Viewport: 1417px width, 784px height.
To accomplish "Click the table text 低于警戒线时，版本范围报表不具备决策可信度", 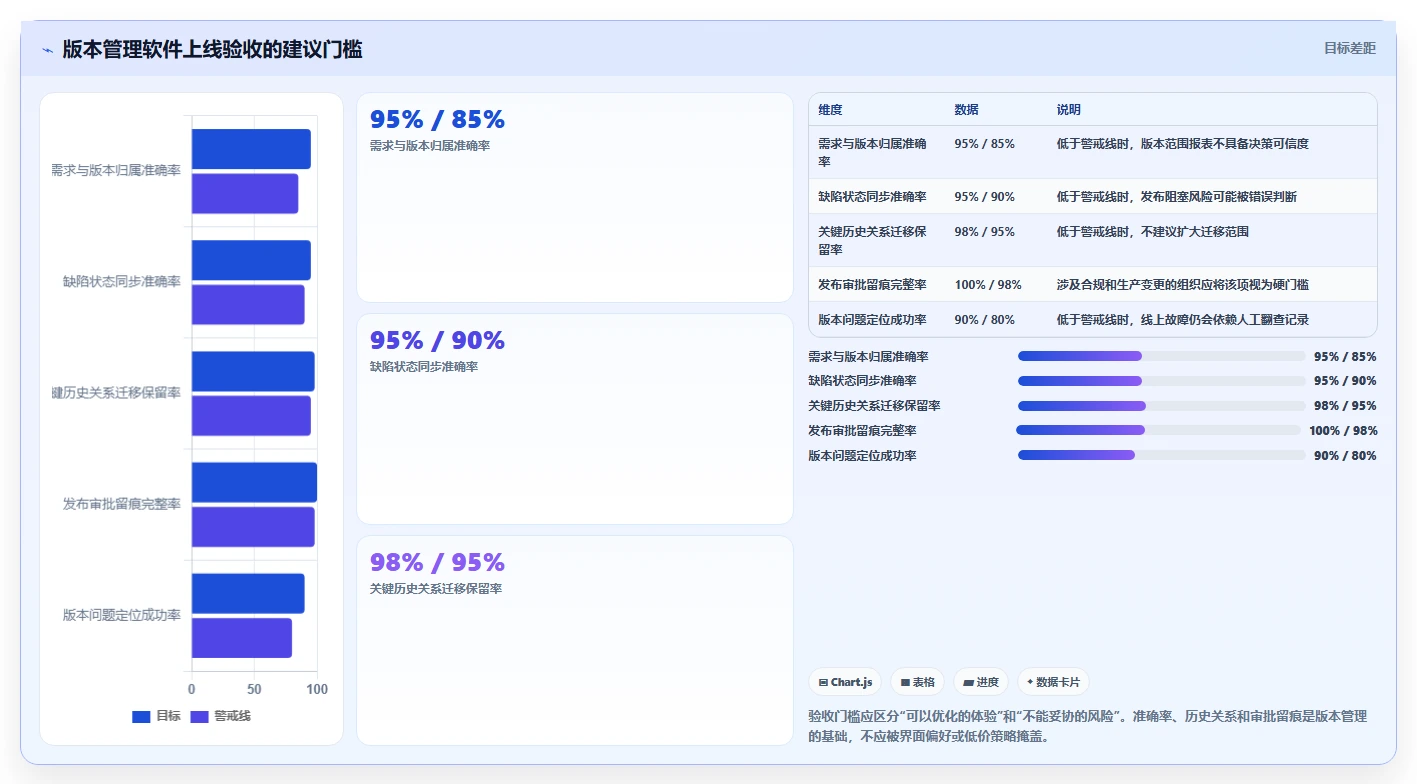I will [1182, 144].
